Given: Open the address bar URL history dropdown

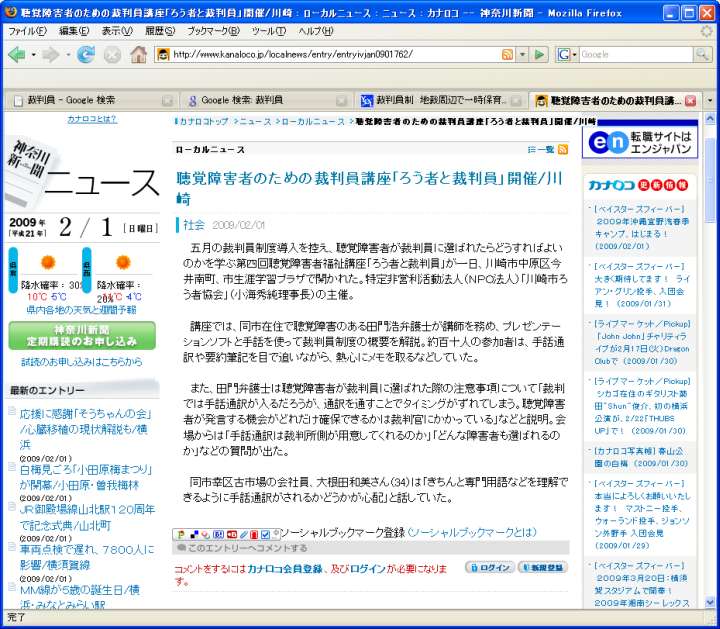Looking at the screenshot, I should tap(522, 54).
